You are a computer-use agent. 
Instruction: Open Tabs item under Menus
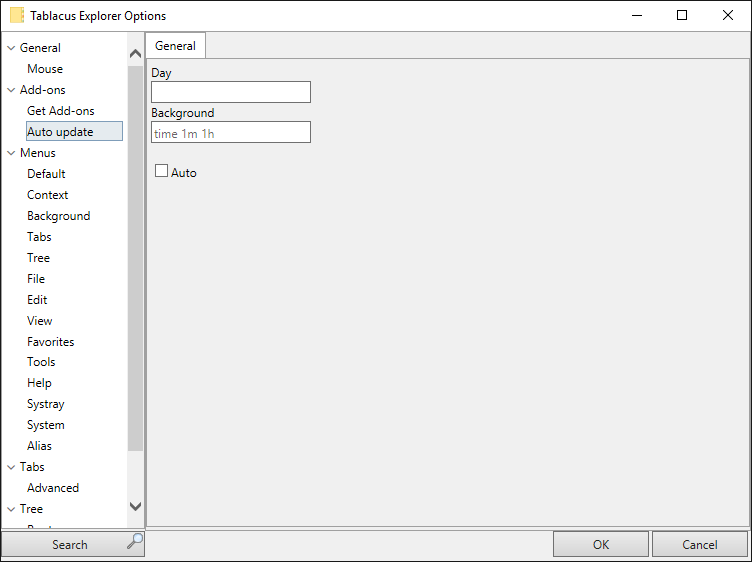(39, 237)
